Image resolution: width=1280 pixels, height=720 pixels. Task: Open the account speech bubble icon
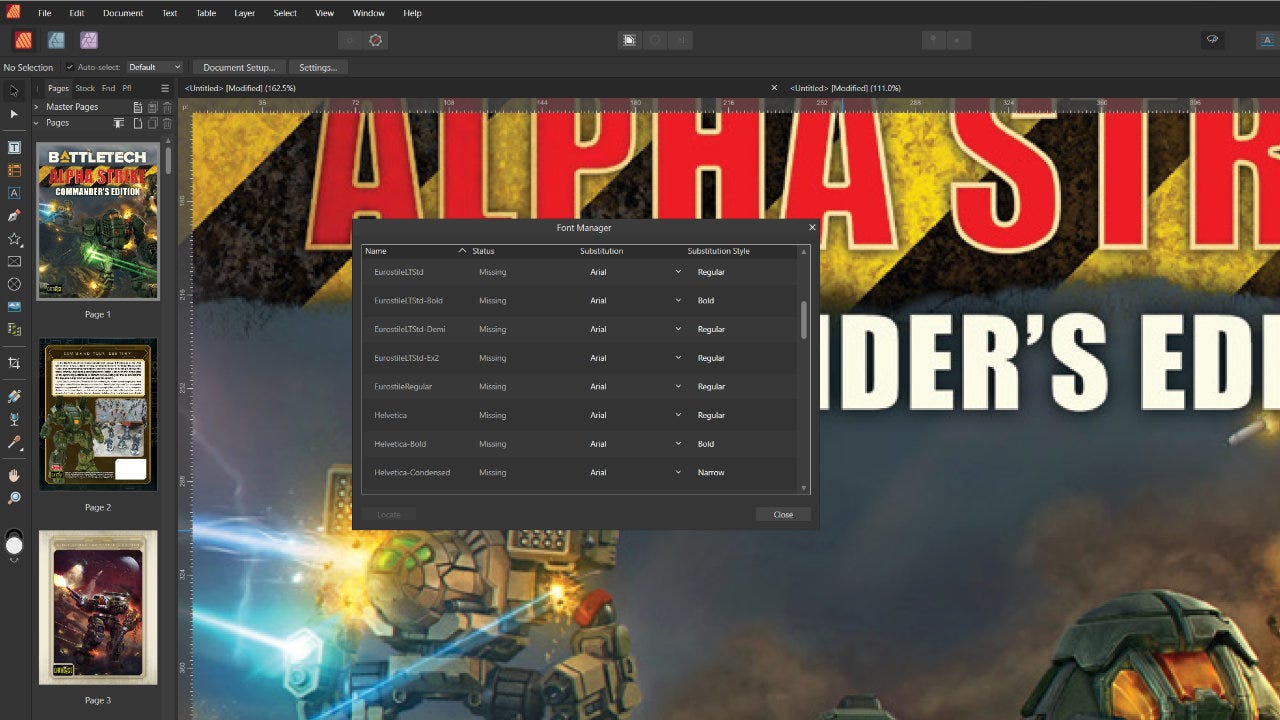click(1212, 40)
